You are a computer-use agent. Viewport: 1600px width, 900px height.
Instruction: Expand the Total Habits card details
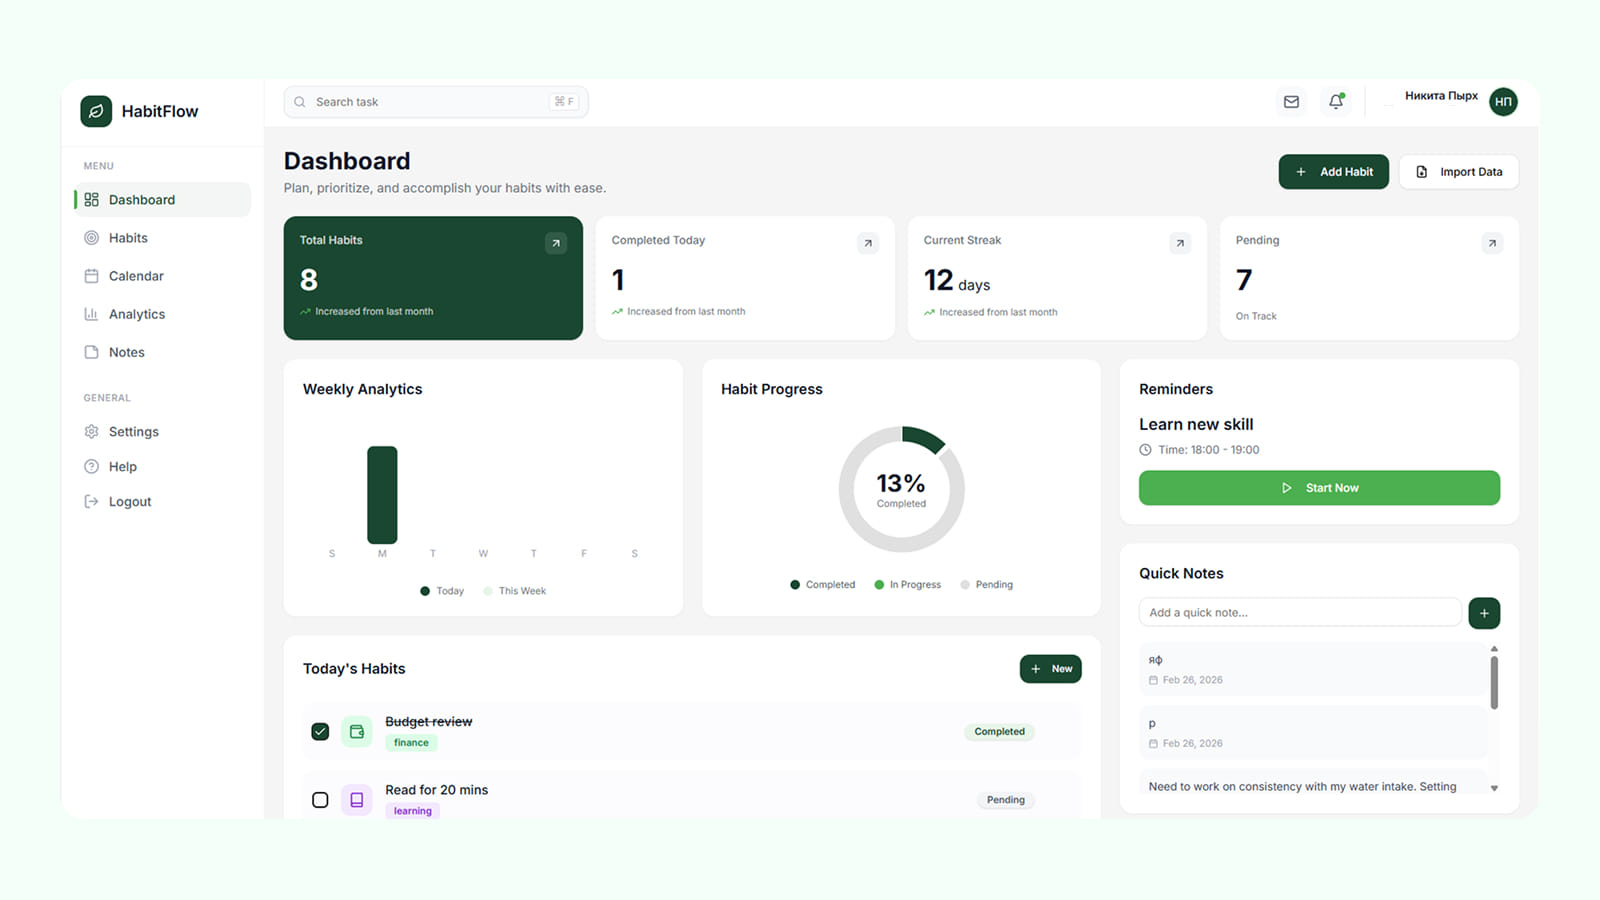pos(556,242)
